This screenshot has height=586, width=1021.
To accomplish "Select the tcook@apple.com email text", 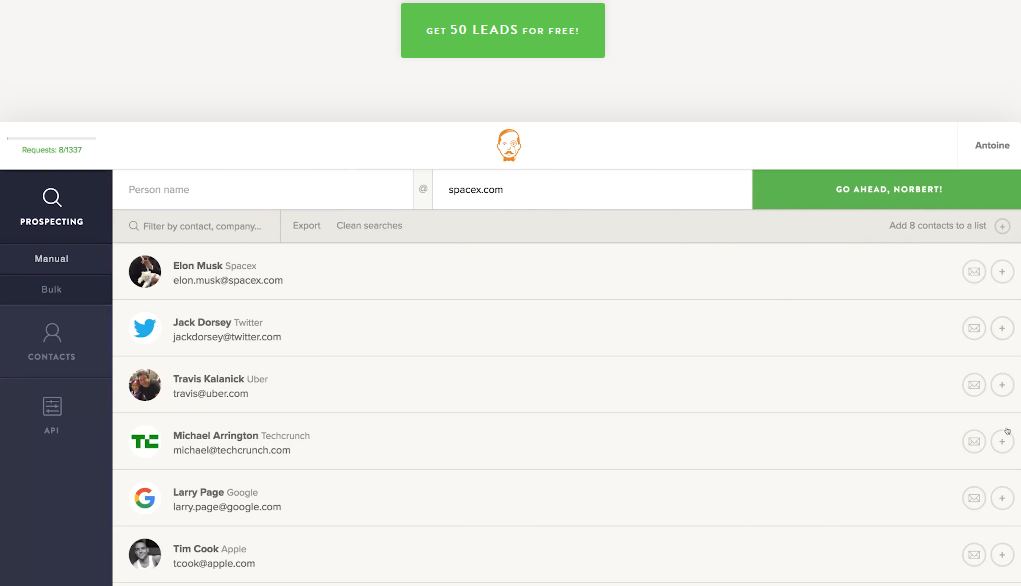I will [x=214, y=564].
